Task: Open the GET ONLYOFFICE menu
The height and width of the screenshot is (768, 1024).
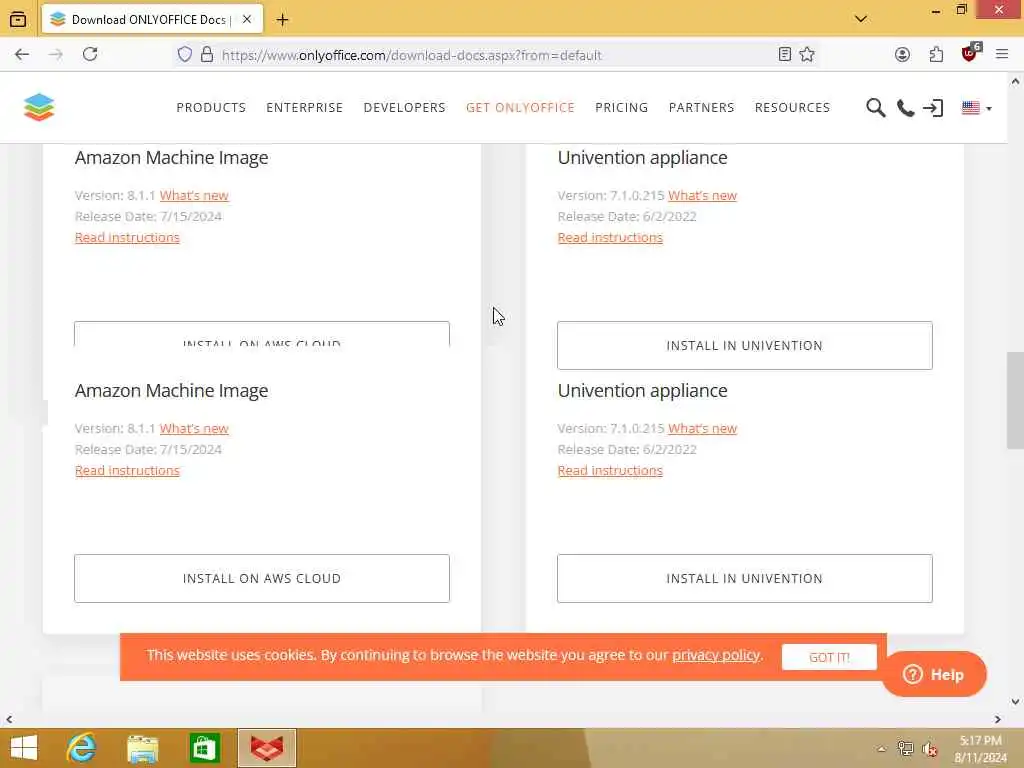Action: [520, 107]
